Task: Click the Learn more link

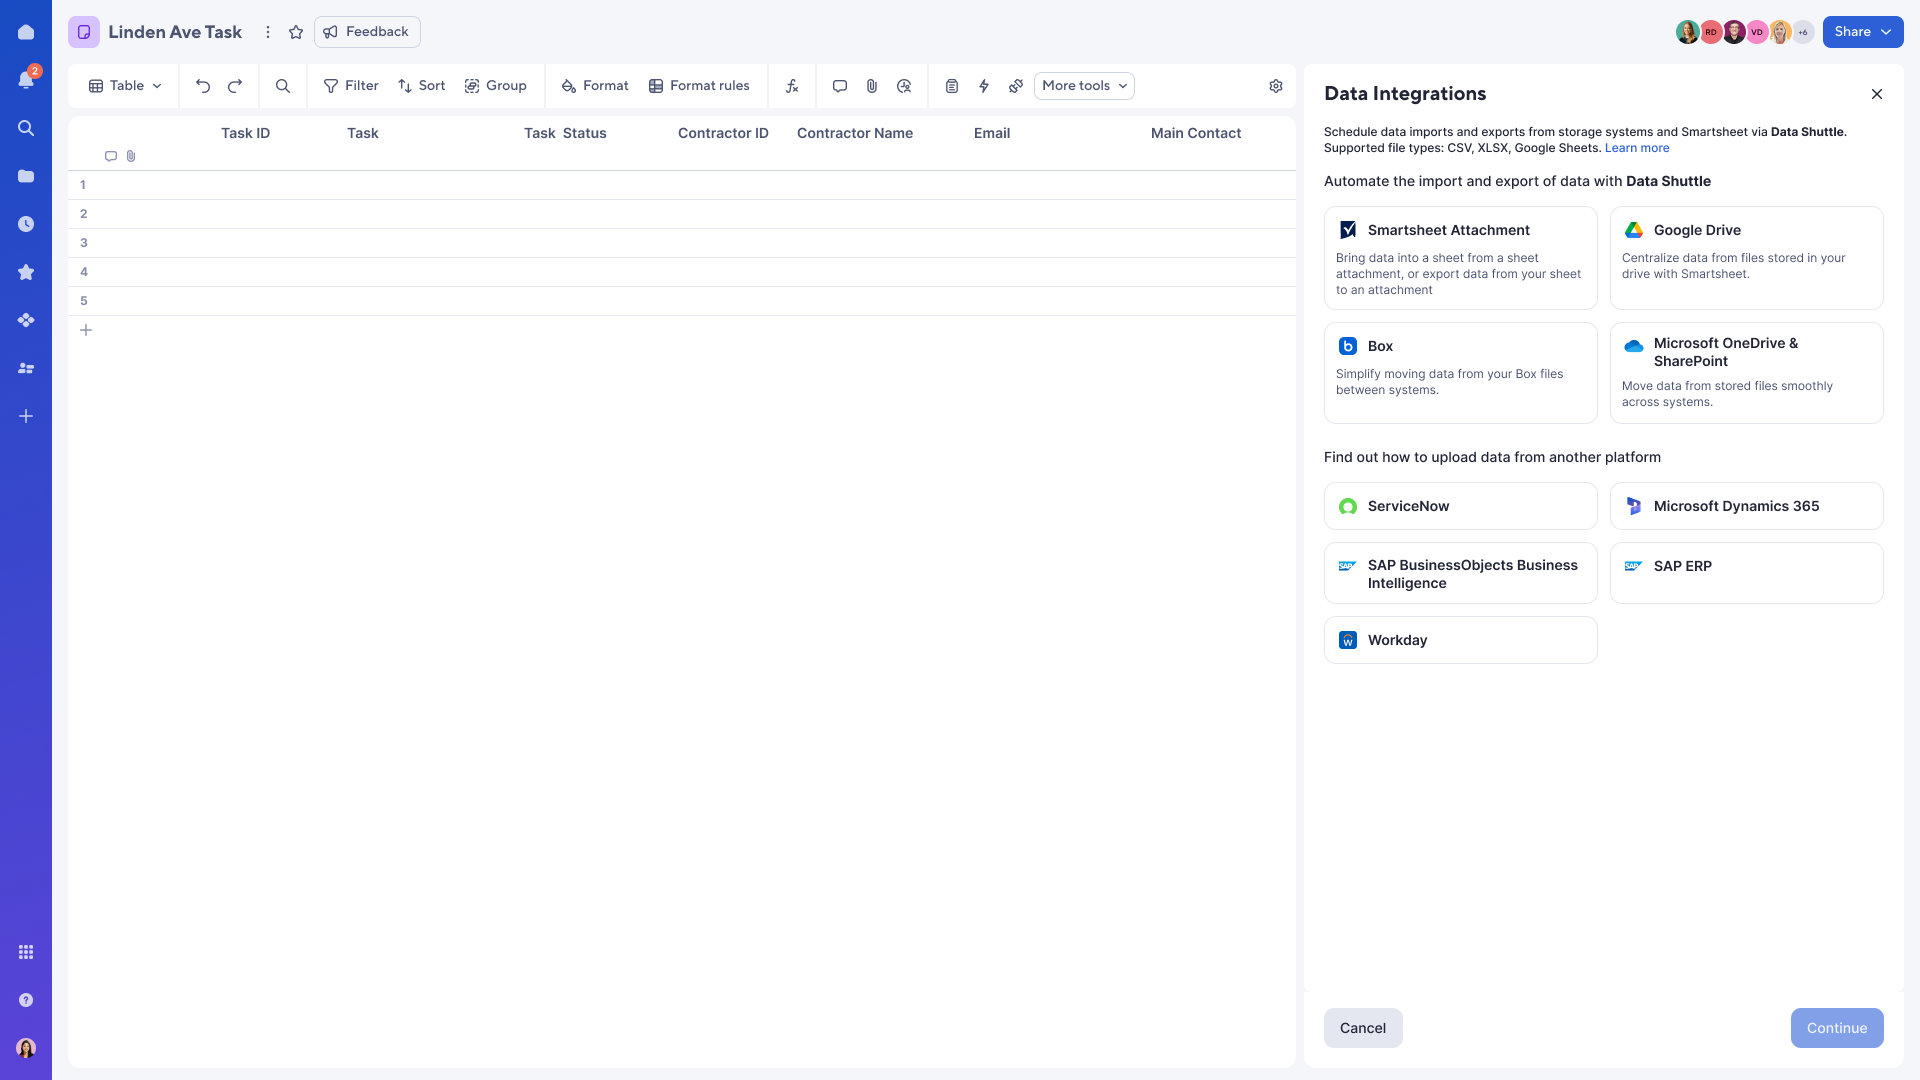Action: pos(1637,148)
